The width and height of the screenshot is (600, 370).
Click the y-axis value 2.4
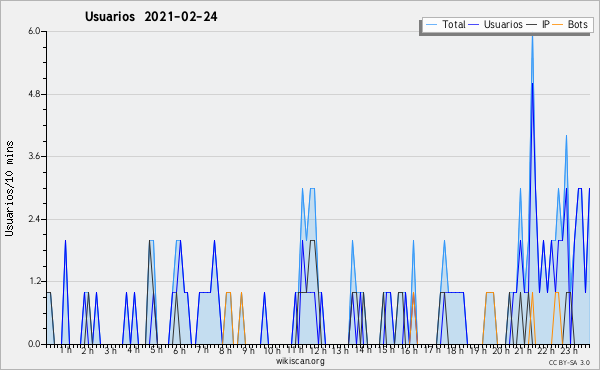point(34,219)
